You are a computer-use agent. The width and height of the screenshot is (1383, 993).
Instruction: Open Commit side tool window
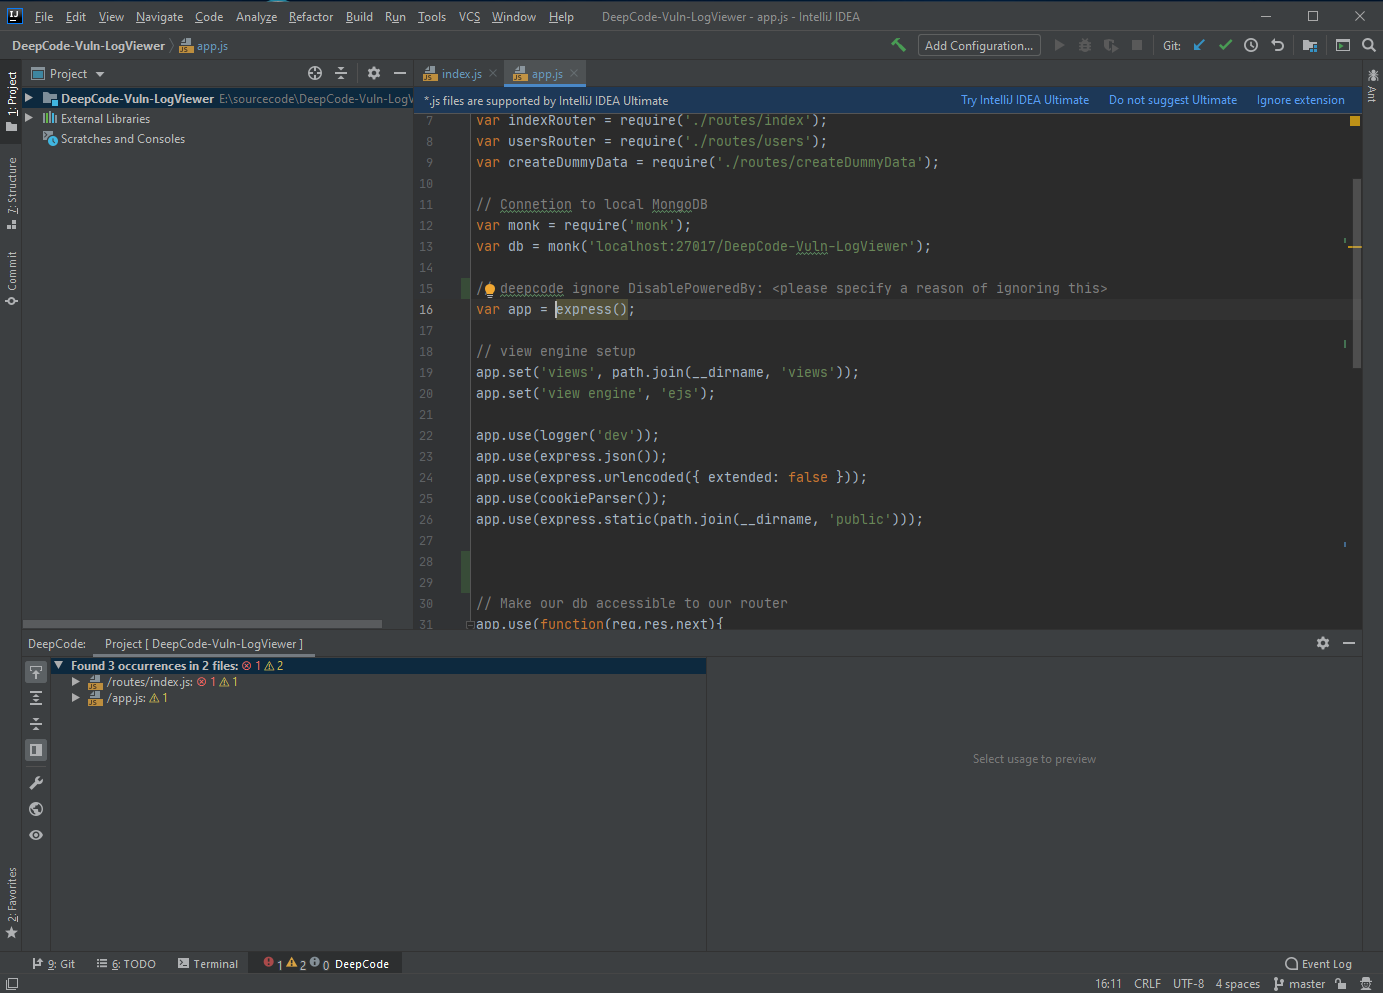(11, 278)
